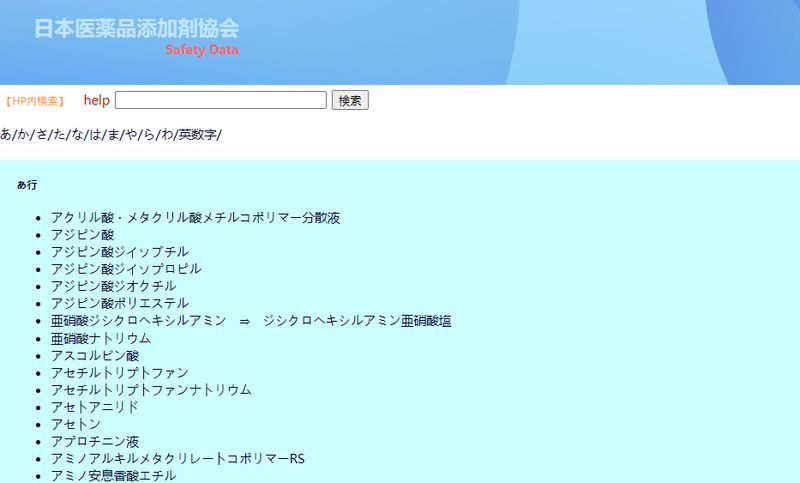Open the アセトアニリド entry
800x483 pixels.
point(95,407)
